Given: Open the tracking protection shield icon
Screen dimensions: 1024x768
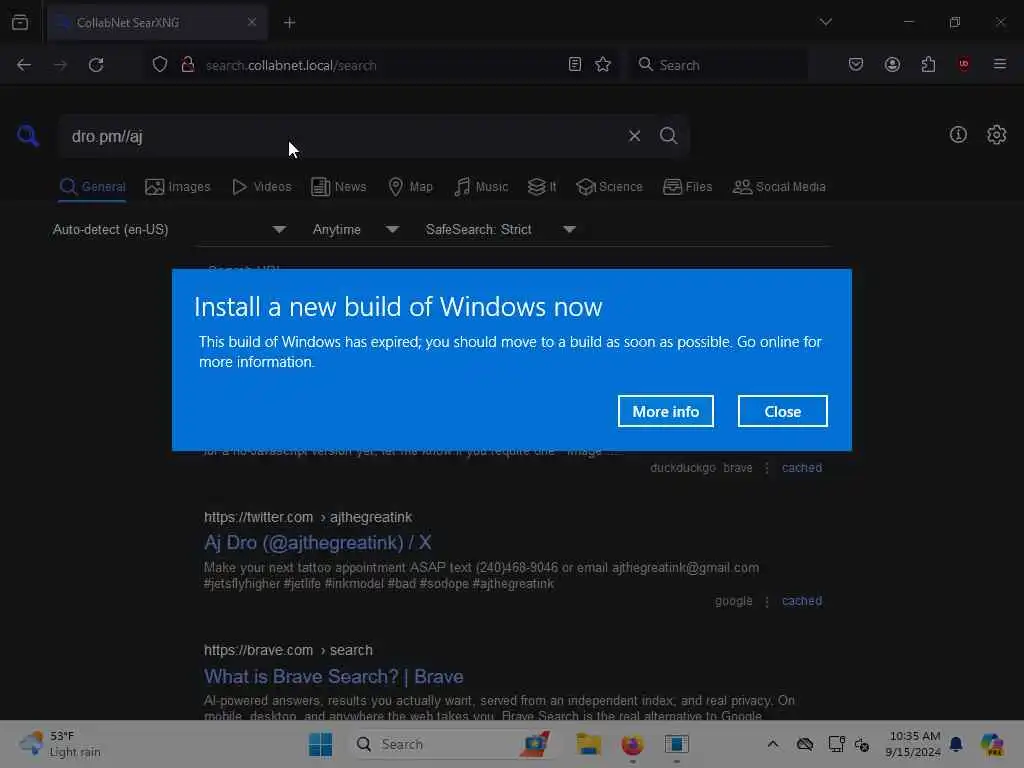Looking at the screenshot, I should (160, 65).
